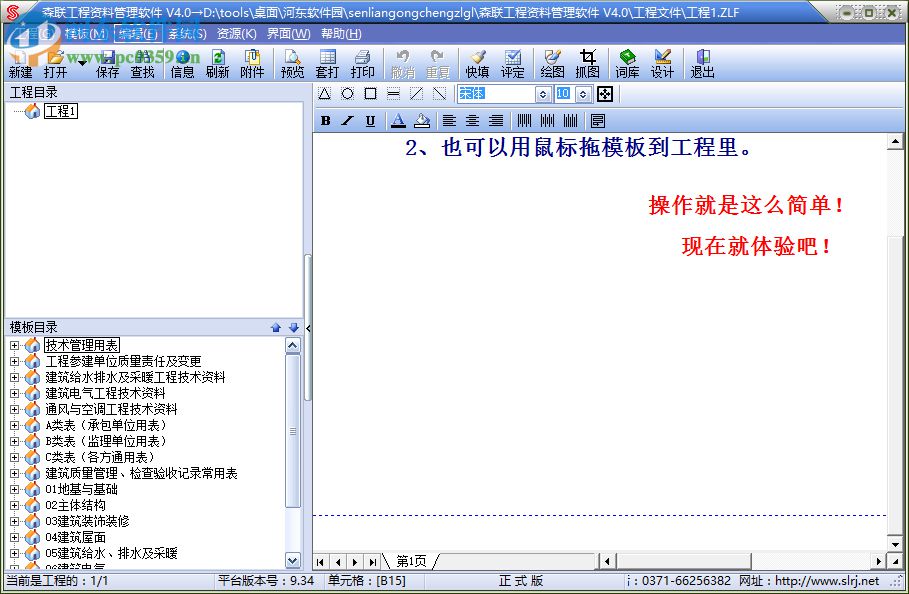Open the 附件 attachments tool
This screenshot has height=594, width=909.
253,62
